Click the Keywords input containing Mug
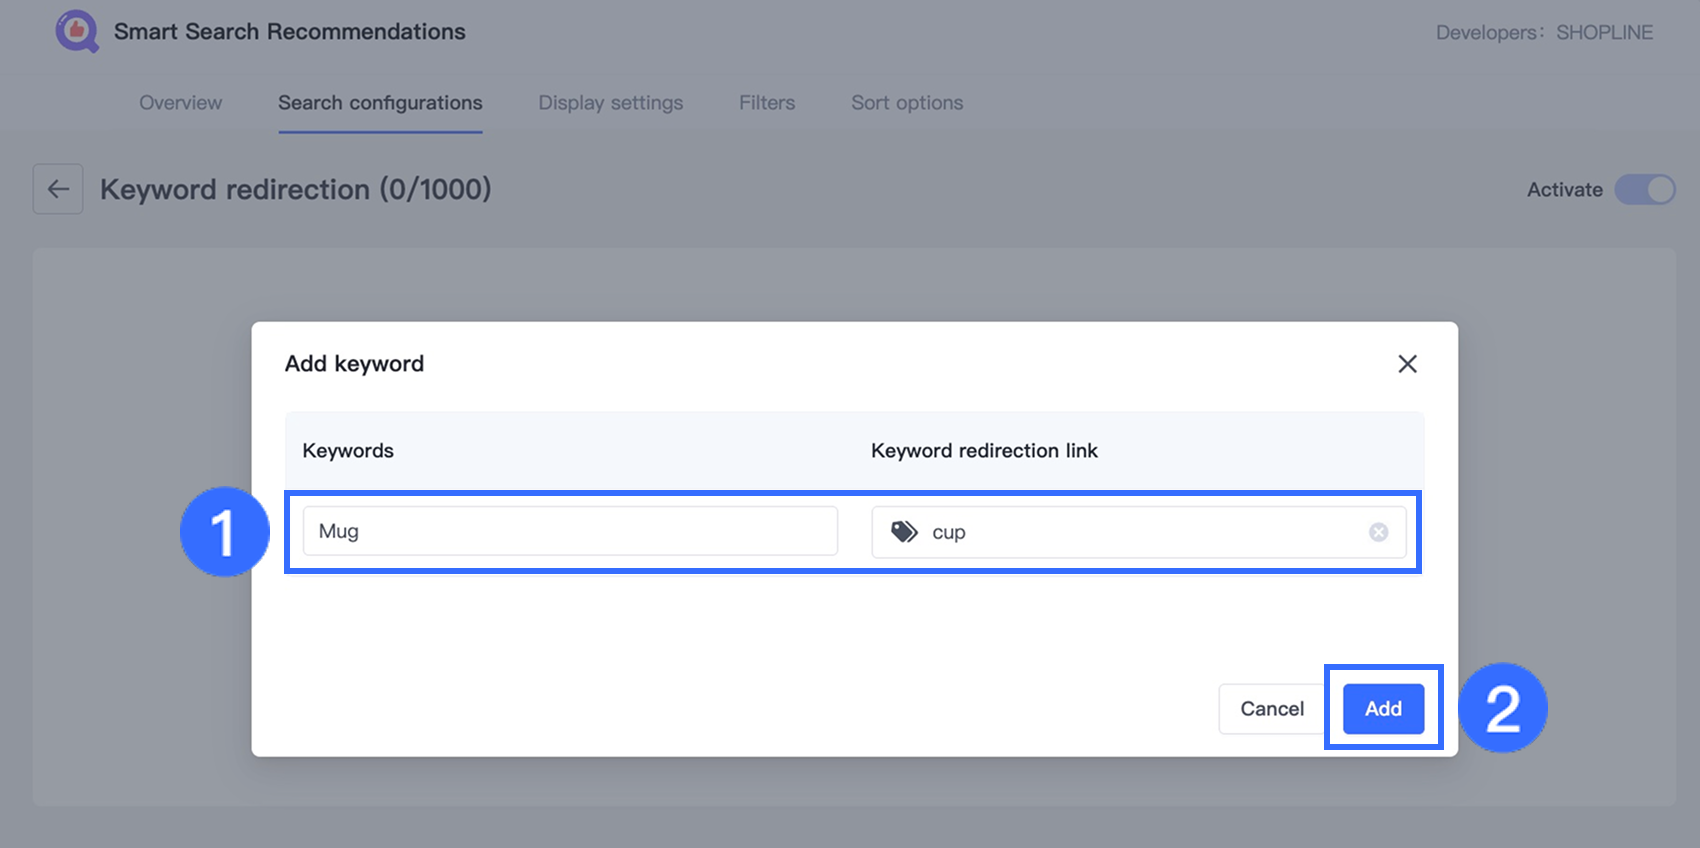Image resolution: width=1700 pixels, height=848 pixels. point(570,531)
